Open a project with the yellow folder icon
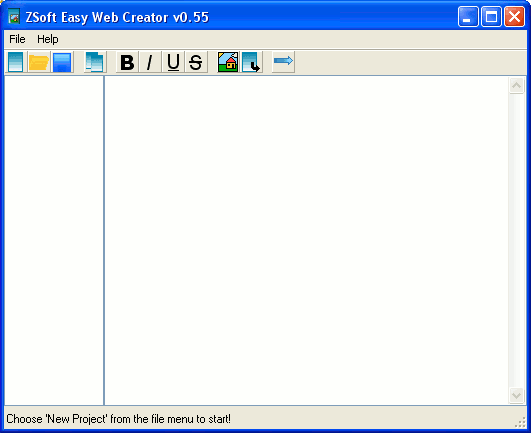 39,62
